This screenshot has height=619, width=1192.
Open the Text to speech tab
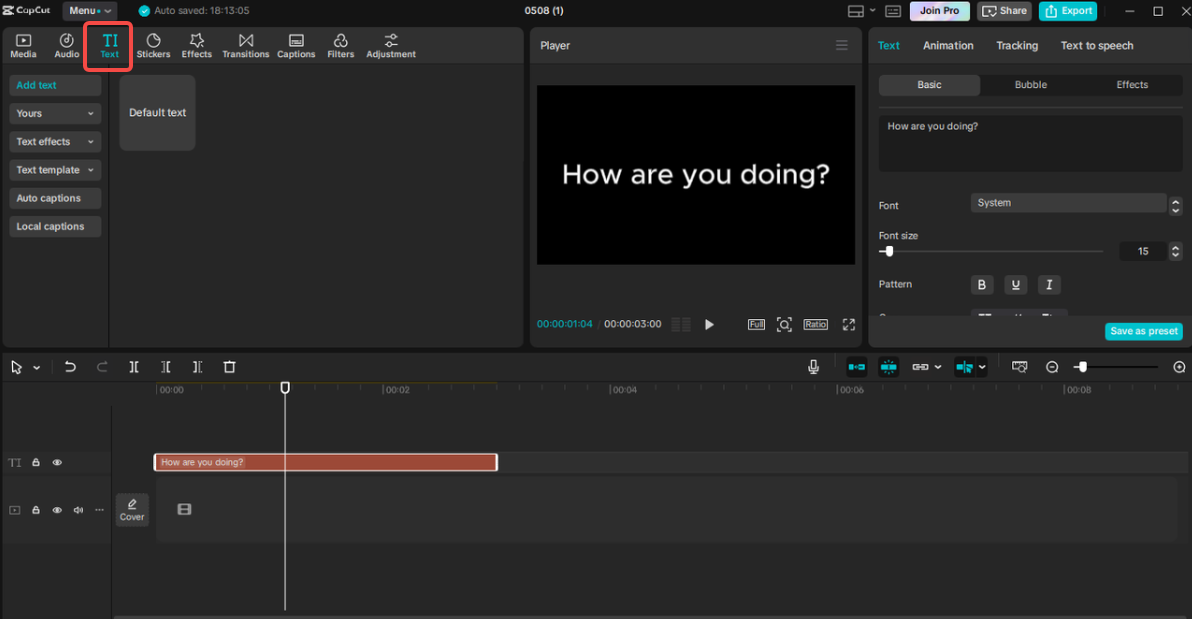point(1096,45)
